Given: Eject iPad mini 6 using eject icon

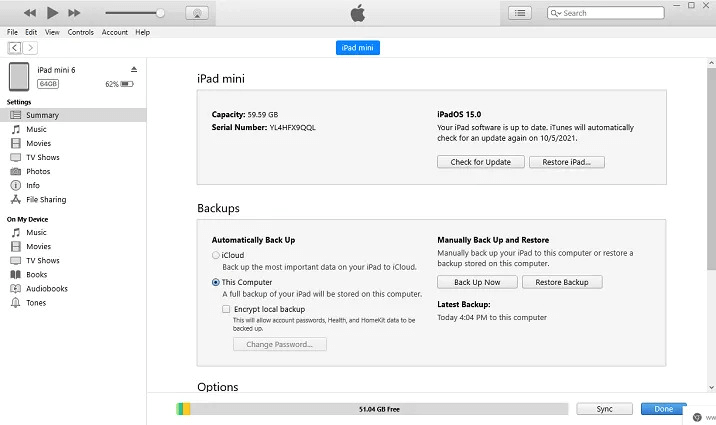Looking at the screenshot, I should [x=134, y=69].
